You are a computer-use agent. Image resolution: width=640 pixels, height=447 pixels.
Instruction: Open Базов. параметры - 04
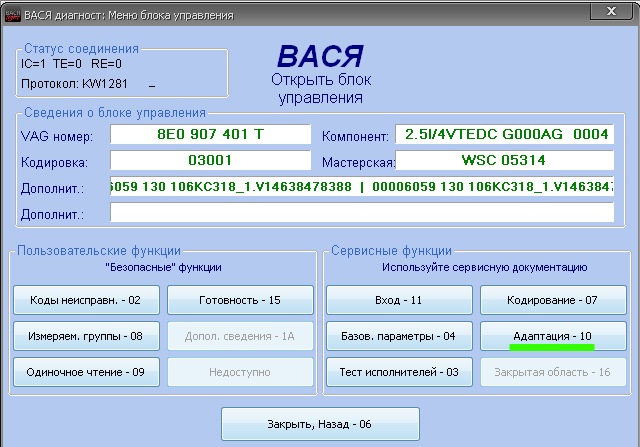click(x=399, y=336)
